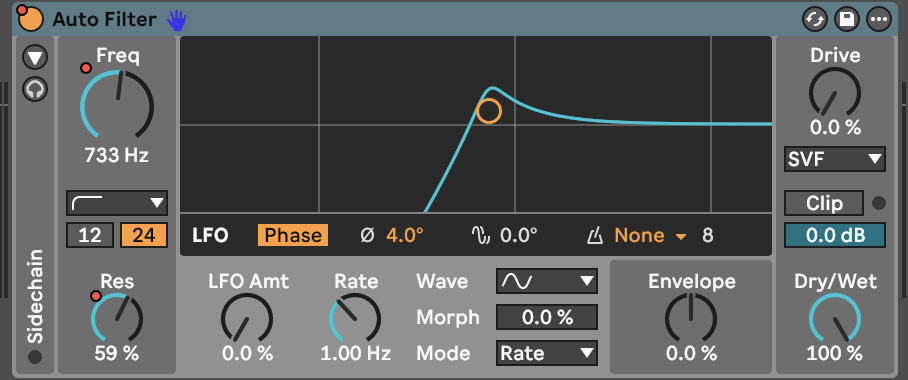Click the clip indicator dot

[x=879, y=203]
